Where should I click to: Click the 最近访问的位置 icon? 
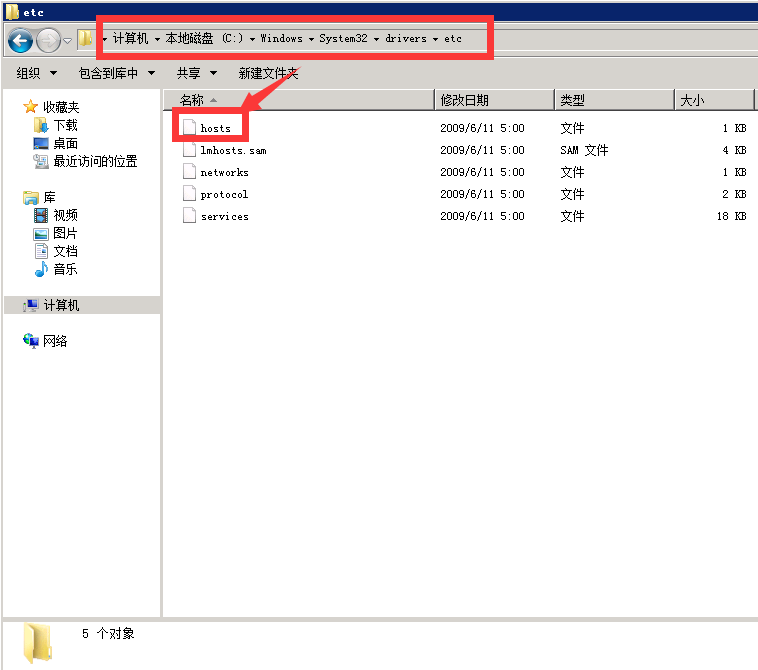point(41,161)
